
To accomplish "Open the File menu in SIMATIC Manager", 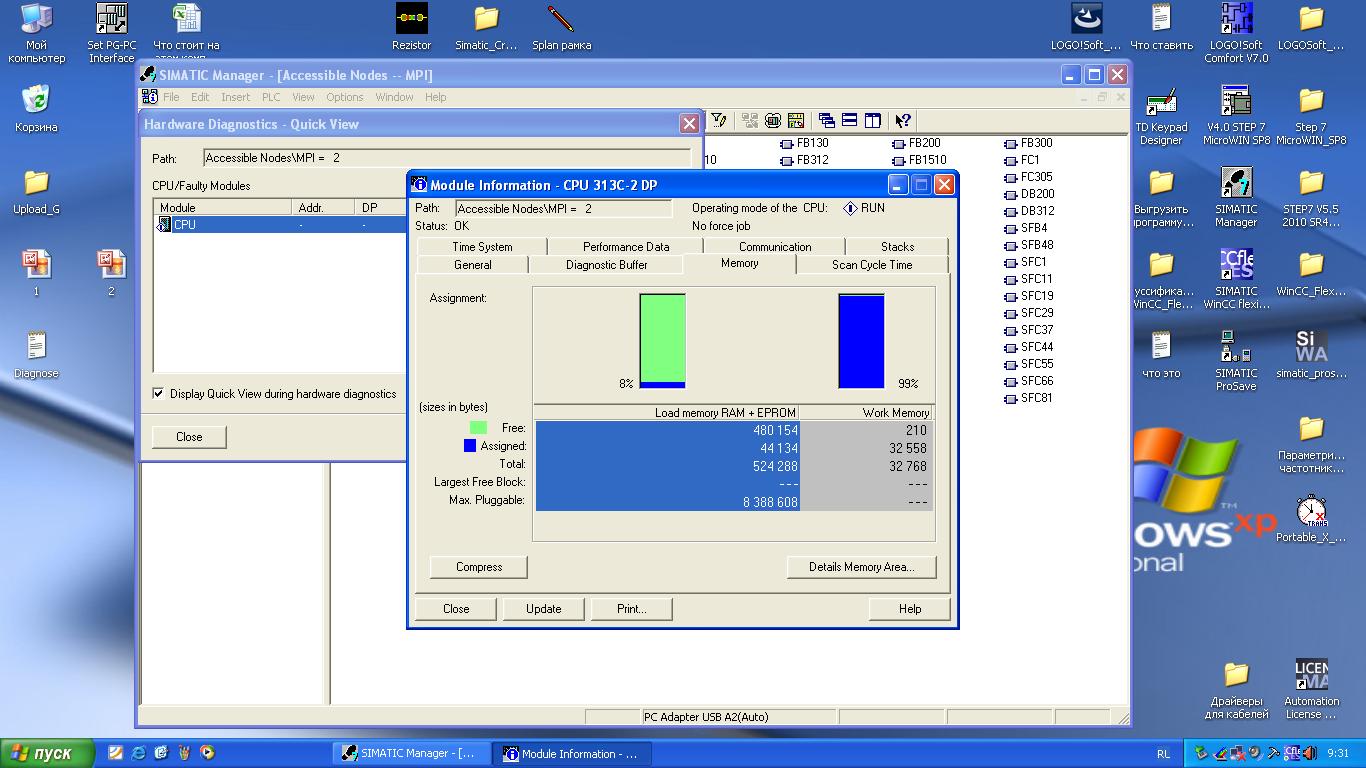I will [171, 97].
